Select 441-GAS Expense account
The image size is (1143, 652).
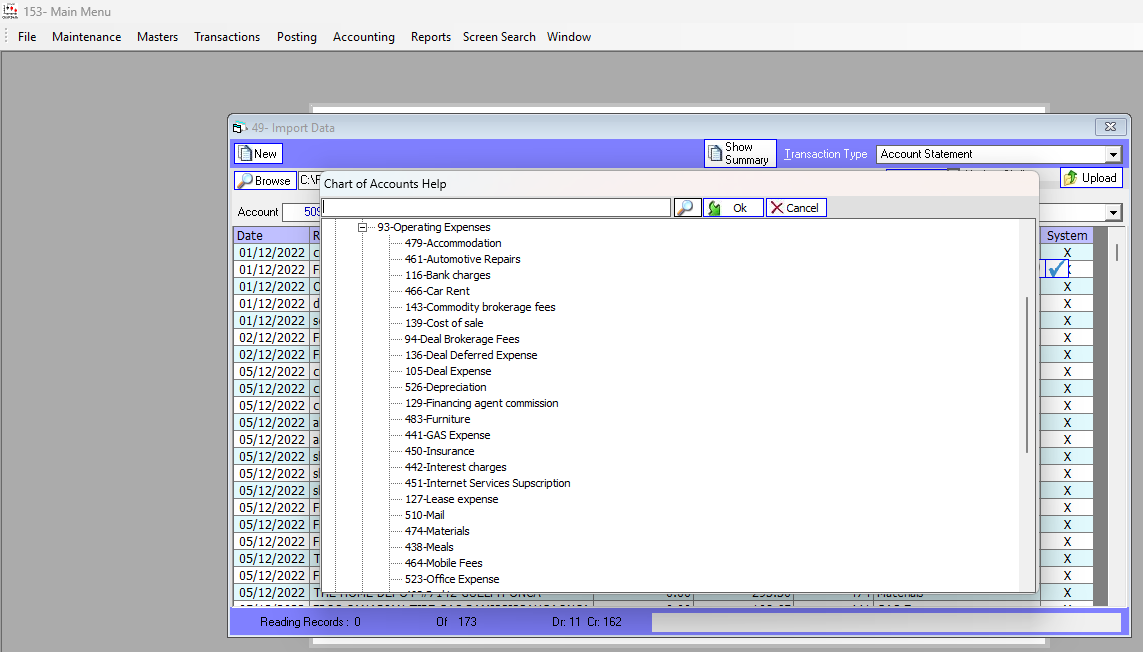click(447, 436)
